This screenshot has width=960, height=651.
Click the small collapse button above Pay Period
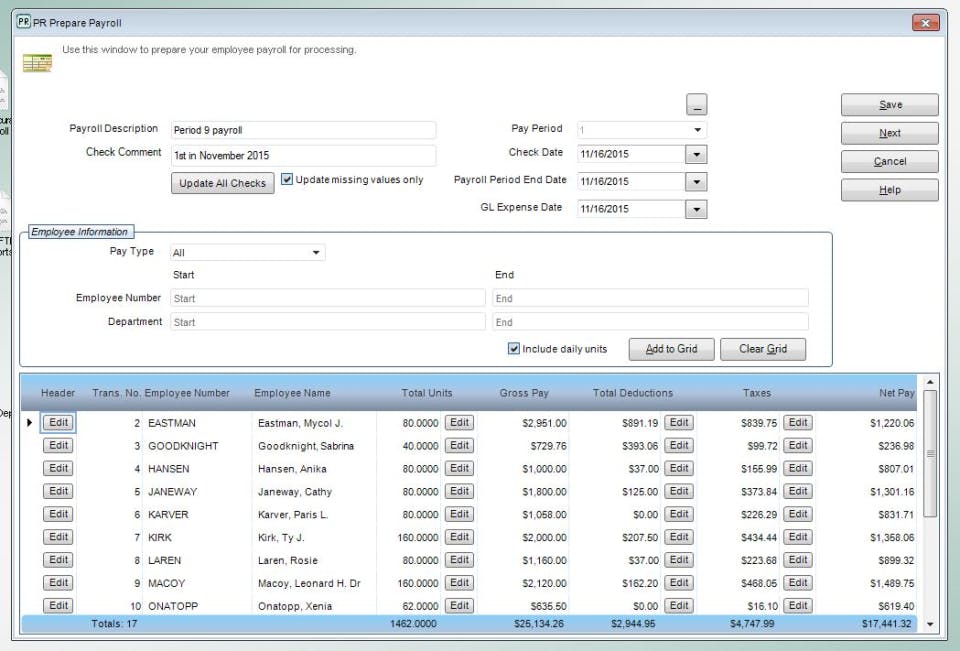coord(696,104)
